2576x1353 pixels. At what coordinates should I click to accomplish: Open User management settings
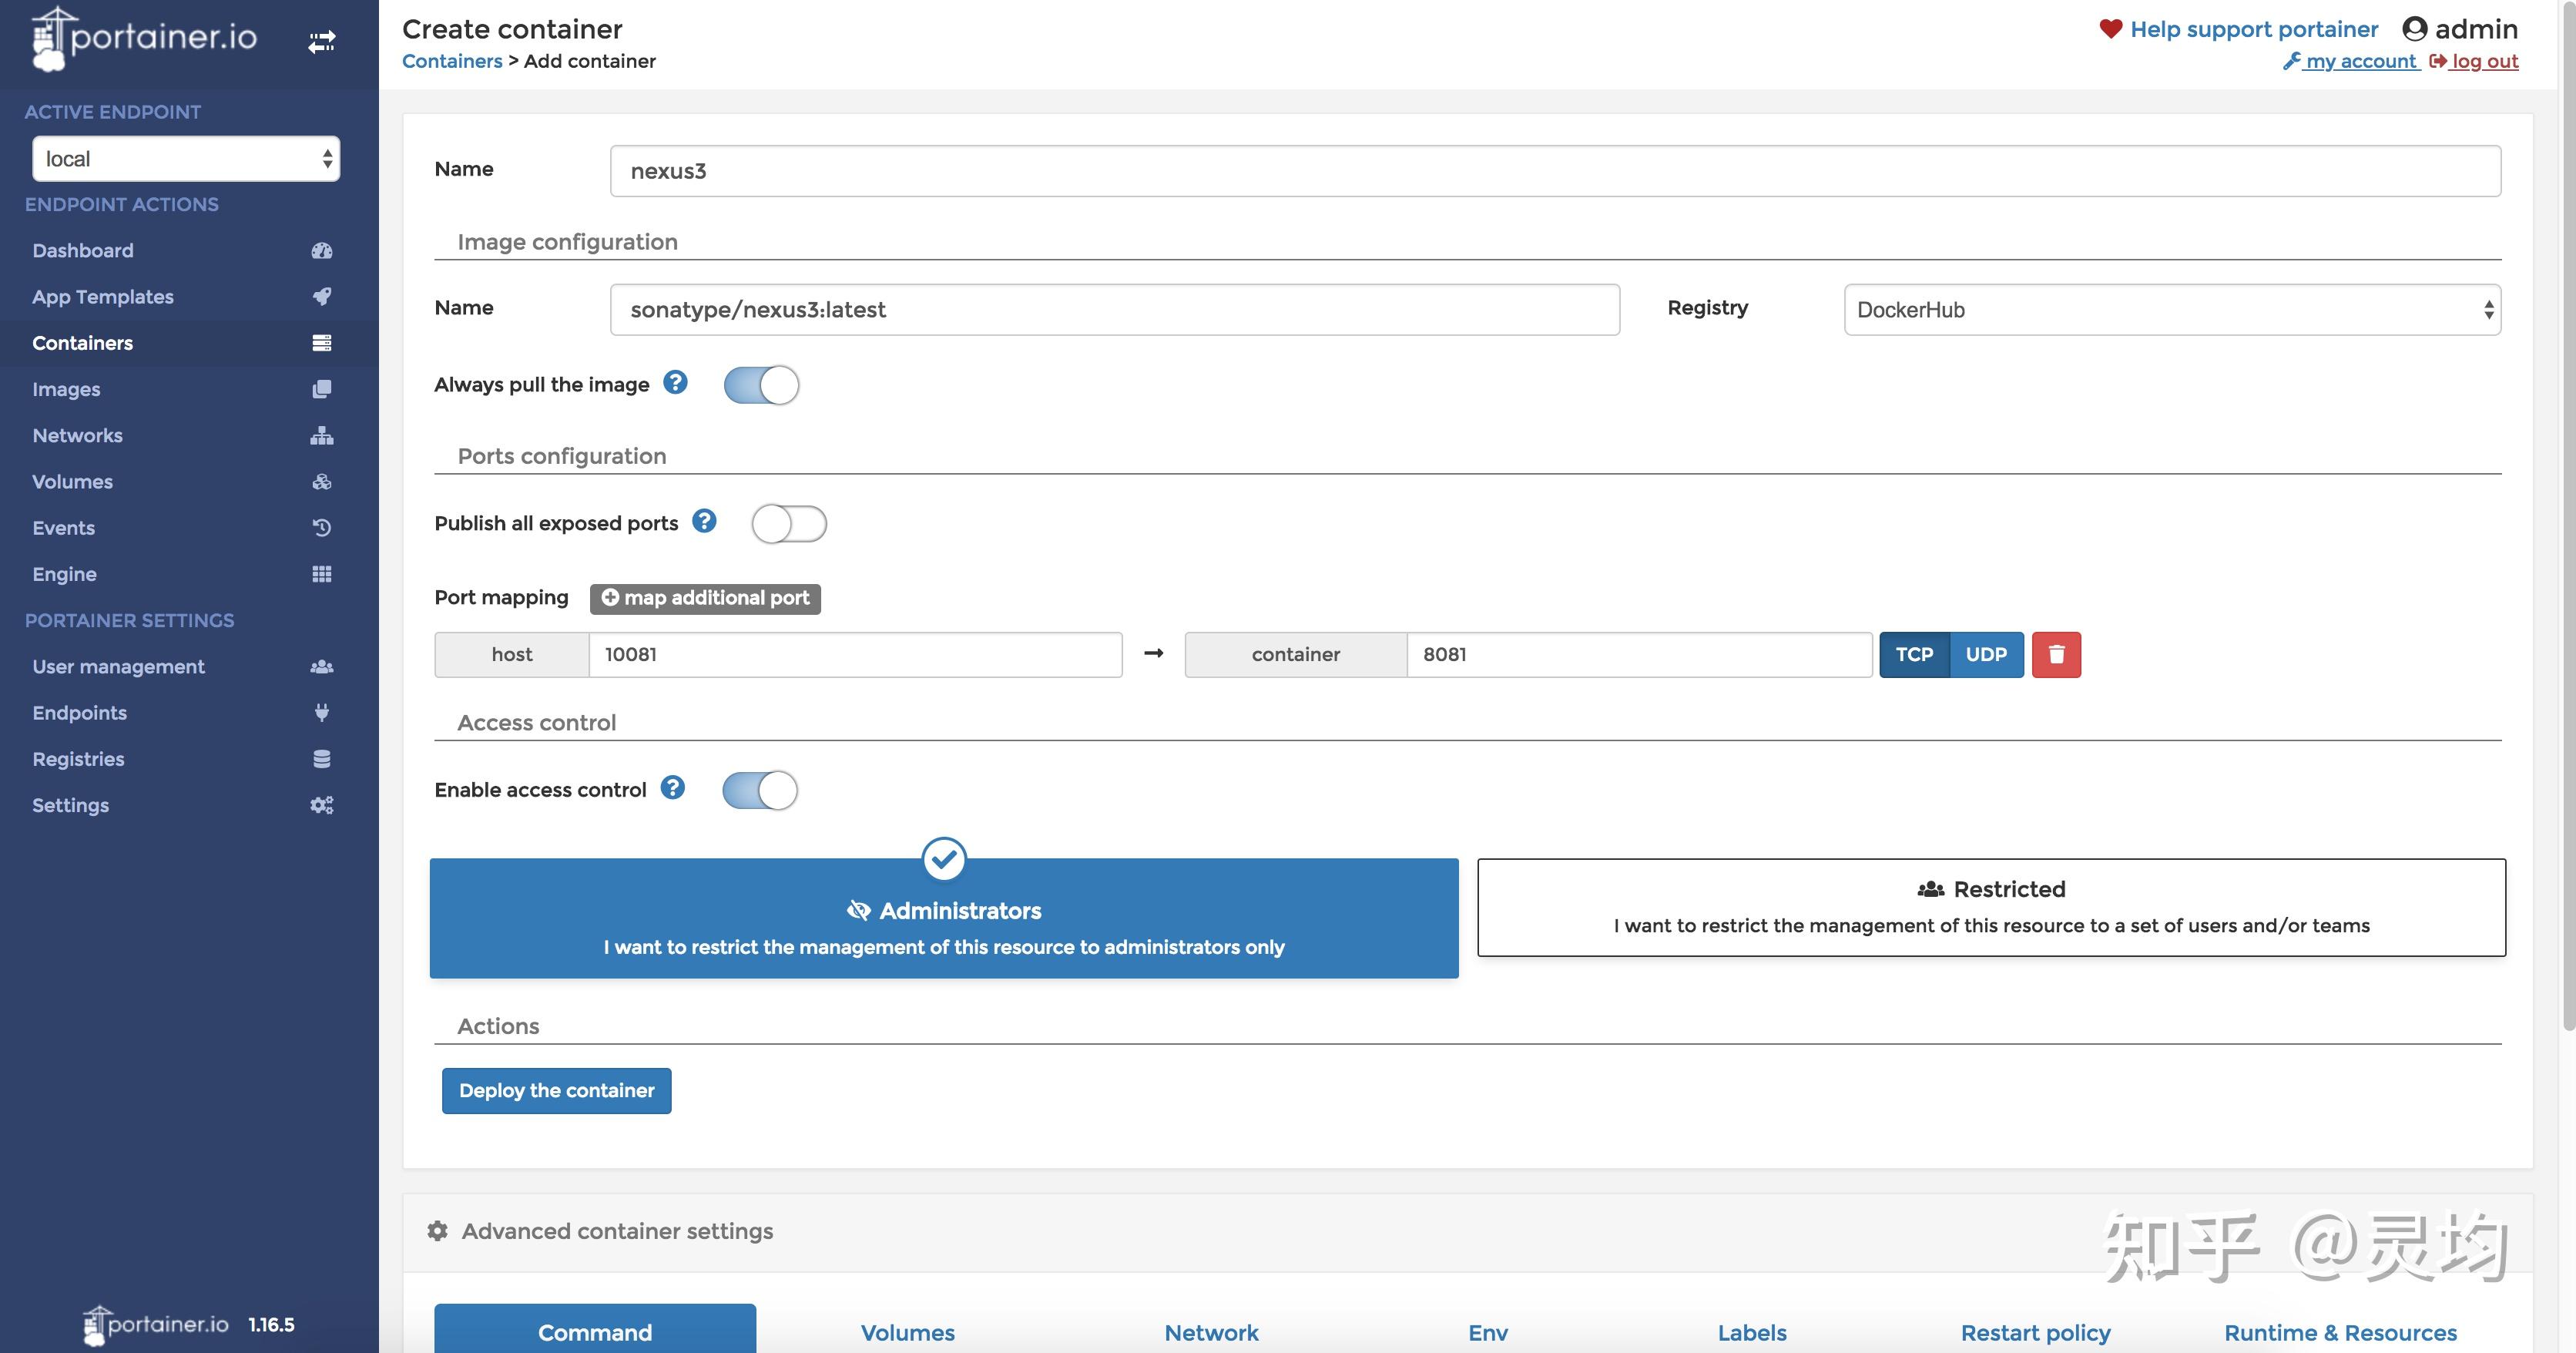(118, 666)
